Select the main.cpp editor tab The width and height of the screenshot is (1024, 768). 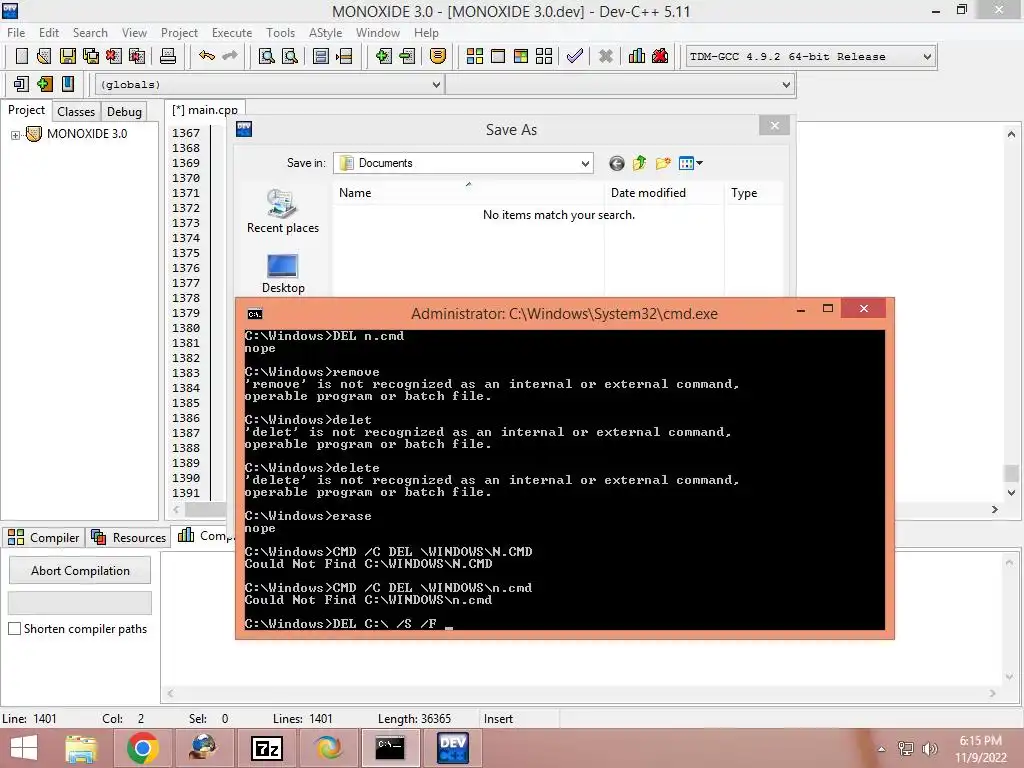tap(204, 110)
